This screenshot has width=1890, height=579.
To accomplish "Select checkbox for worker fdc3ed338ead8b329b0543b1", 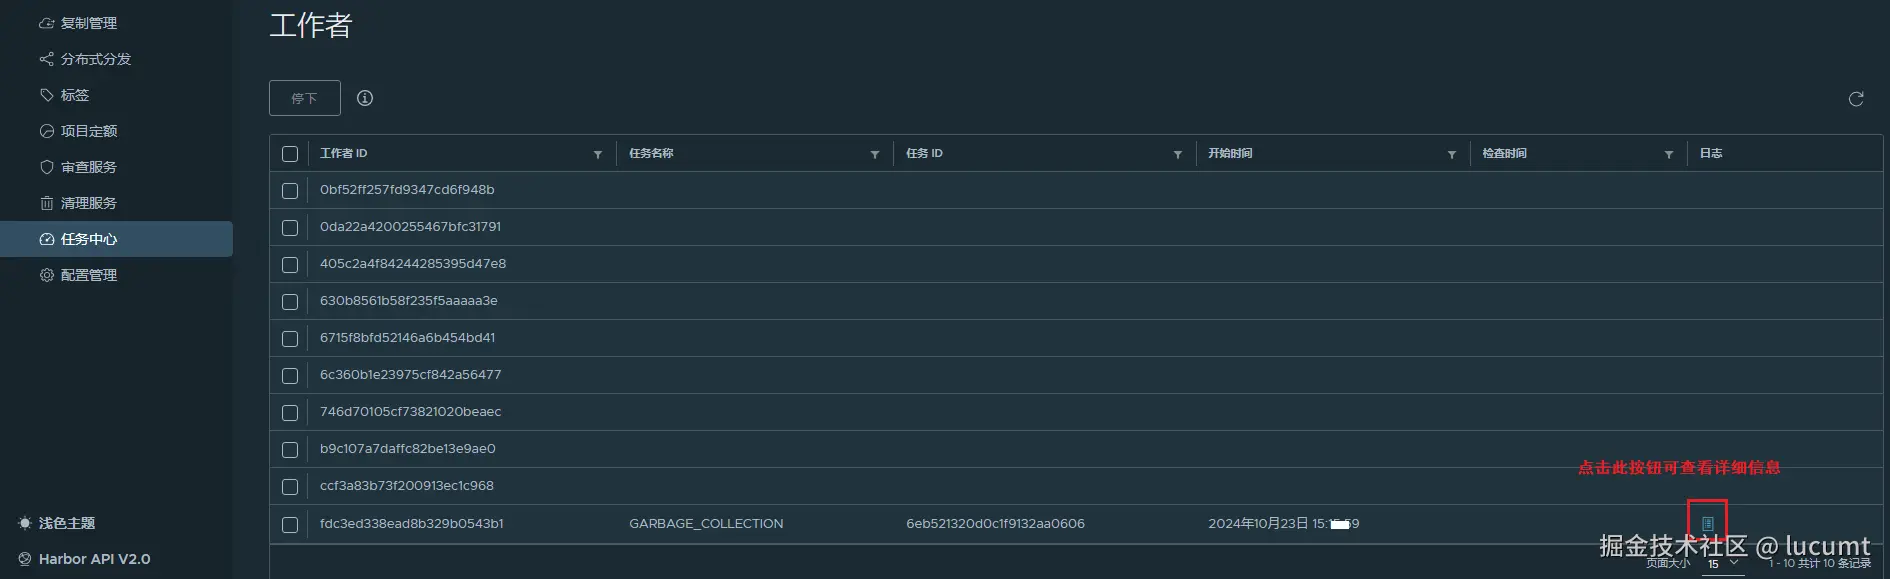I will (x=290, y=524).
